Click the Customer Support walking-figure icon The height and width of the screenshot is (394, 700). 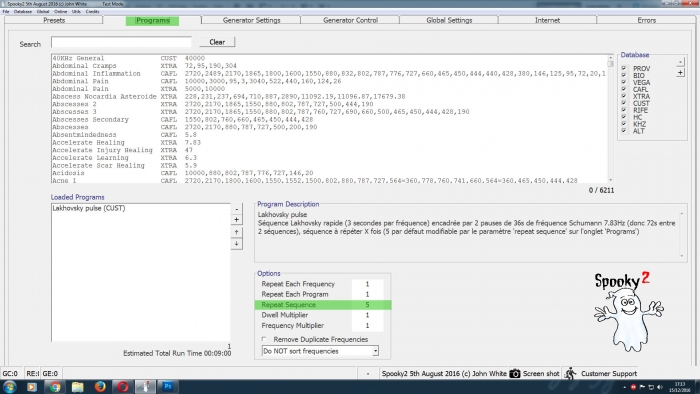pyautogui.click(x=570, y=373)
